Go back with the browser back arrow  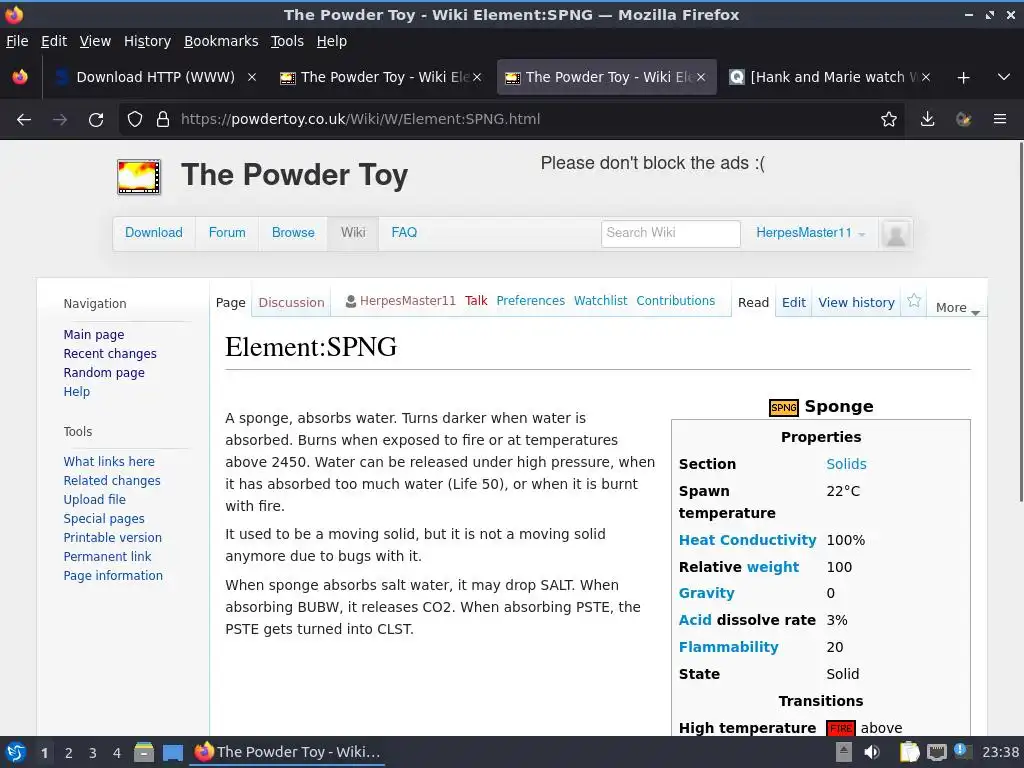click(24, 120)
